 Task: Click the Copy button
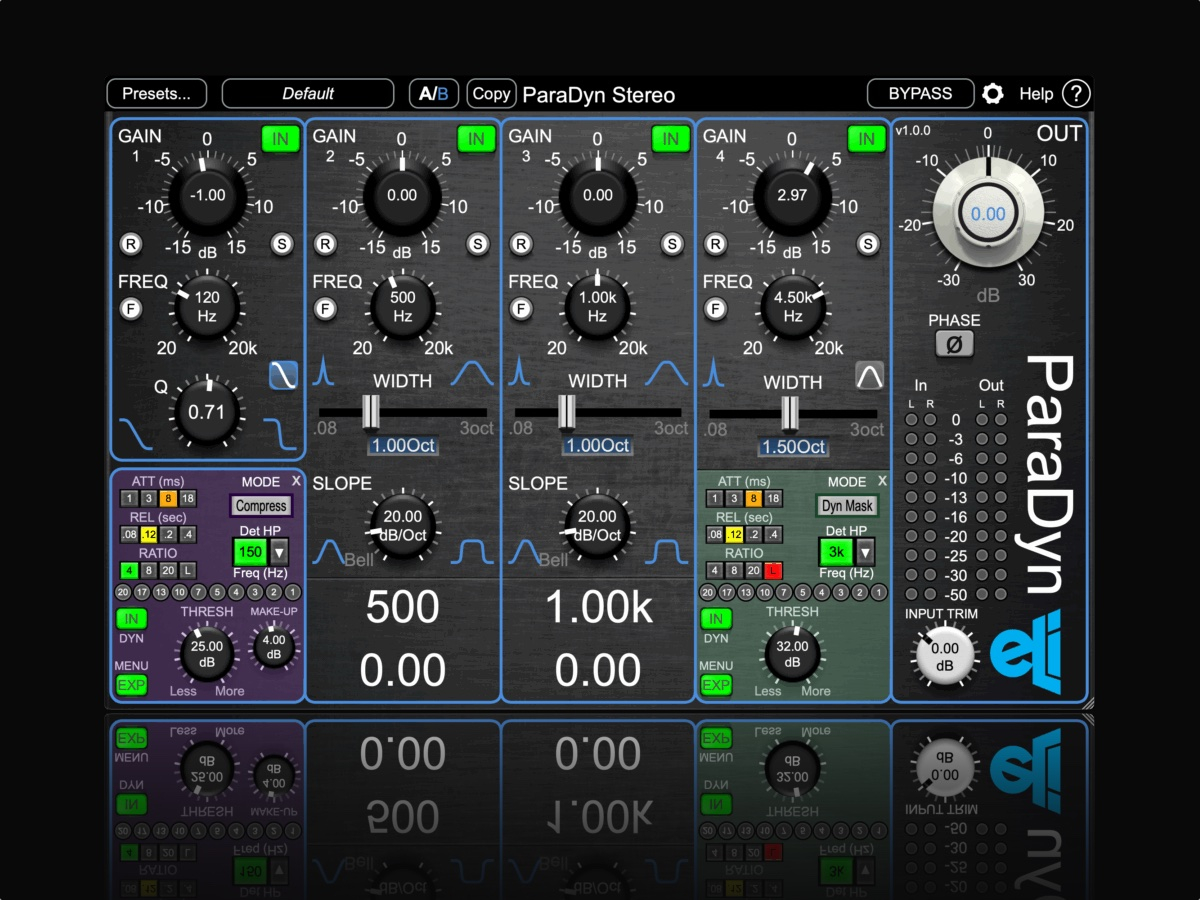pos(491,94)
